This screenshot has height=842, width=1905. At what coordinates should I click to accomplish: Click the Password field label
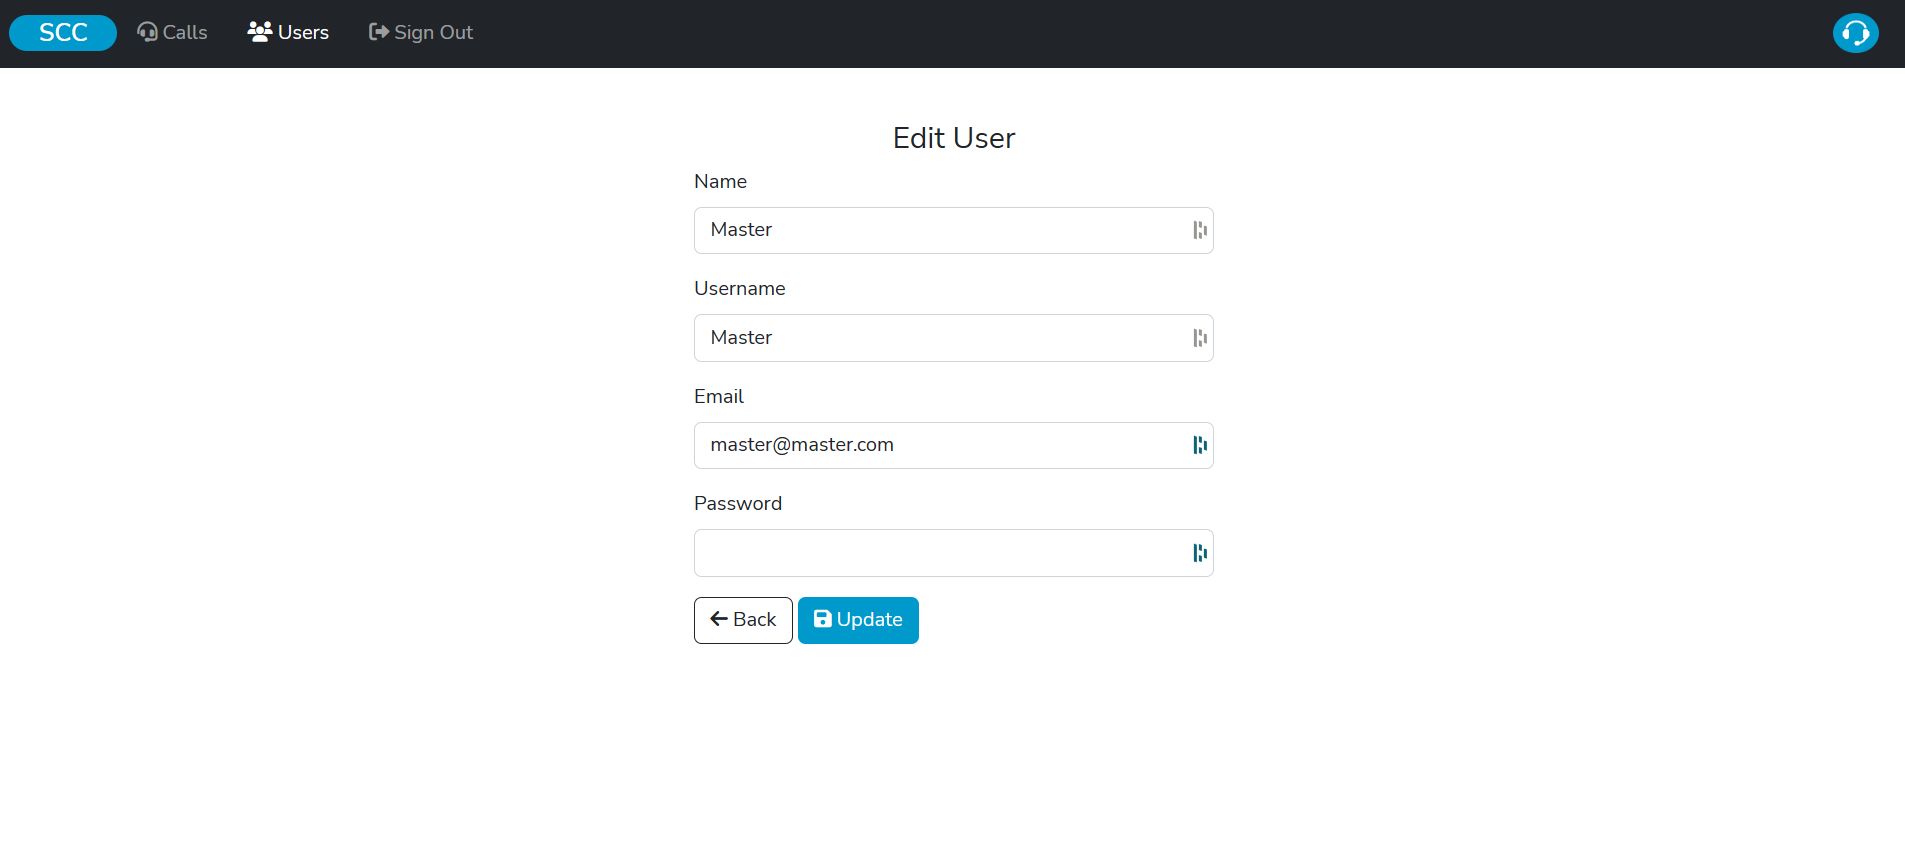tap(737, 503)
